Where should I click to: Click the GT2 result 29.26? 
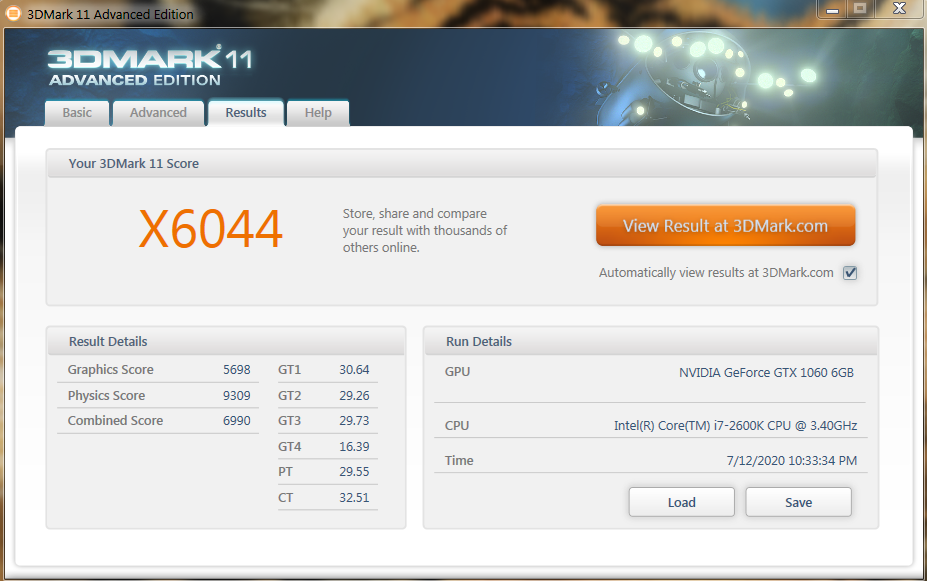click(x=354, y=396)
